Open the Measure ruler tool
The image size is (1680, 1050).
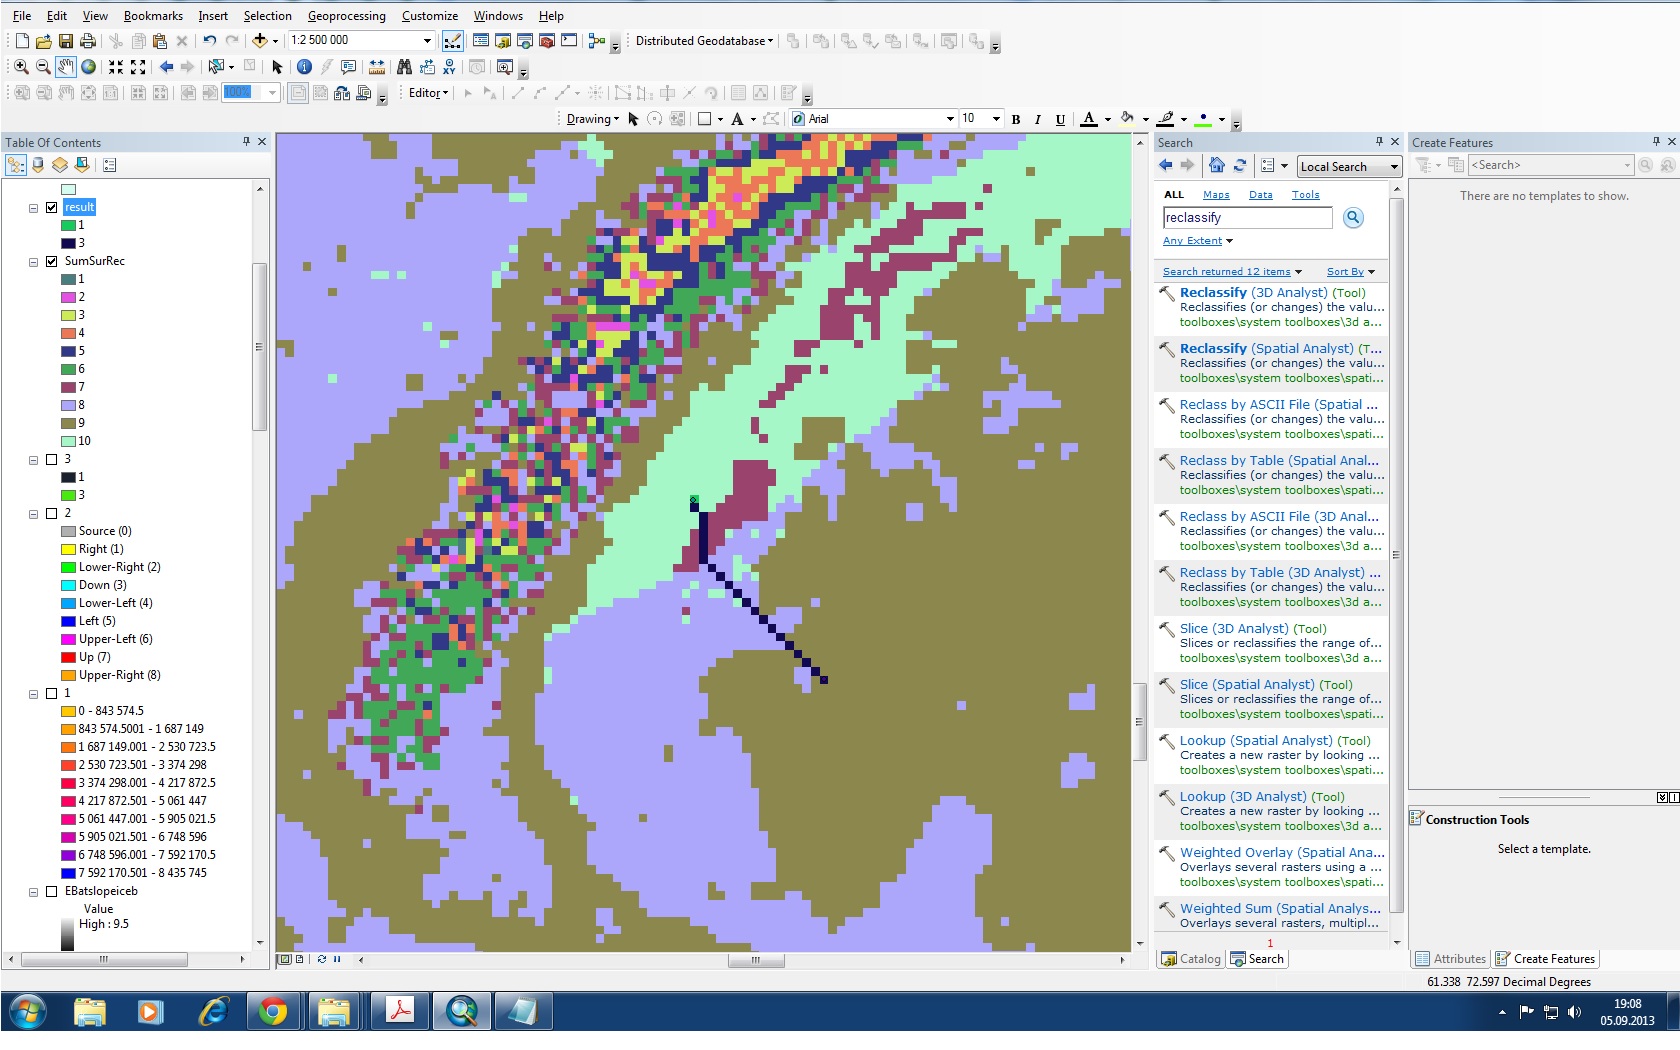click(377, 67)
